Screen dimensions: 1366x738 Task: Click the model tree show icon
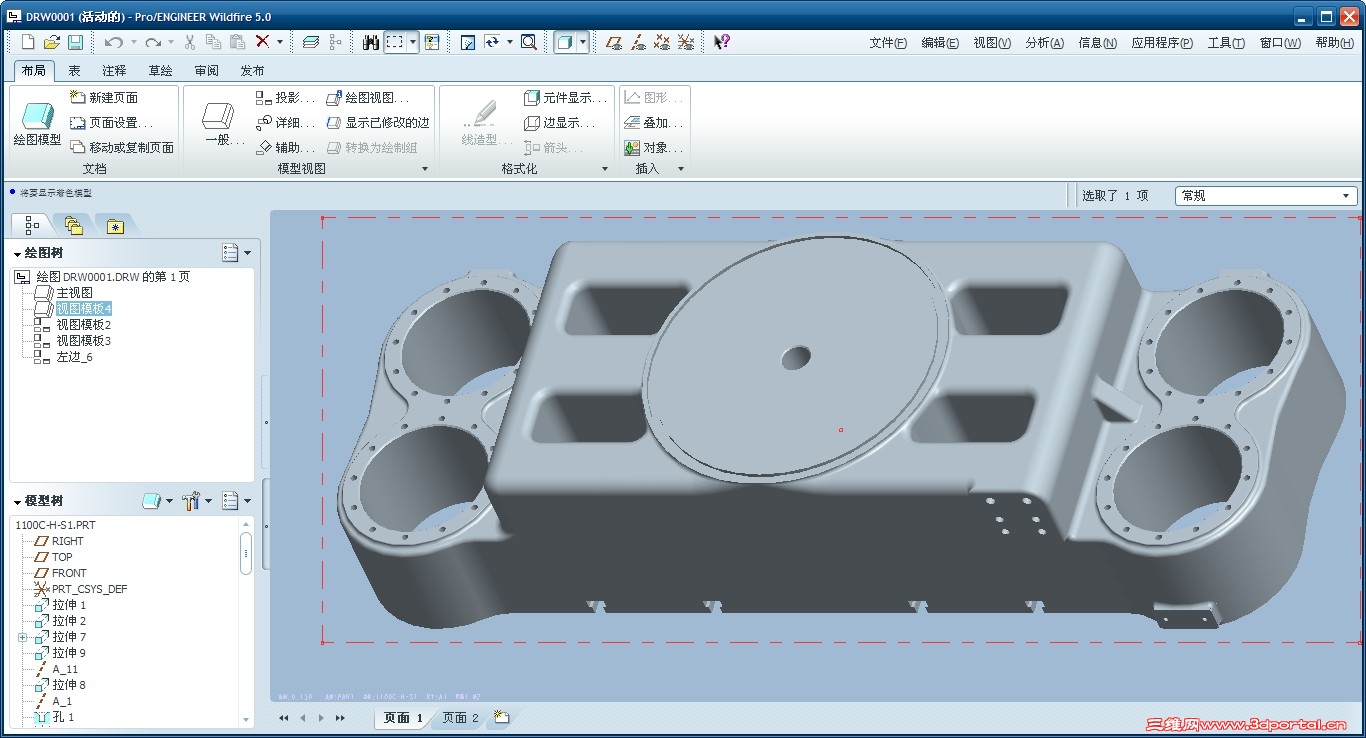coord(152,501)
